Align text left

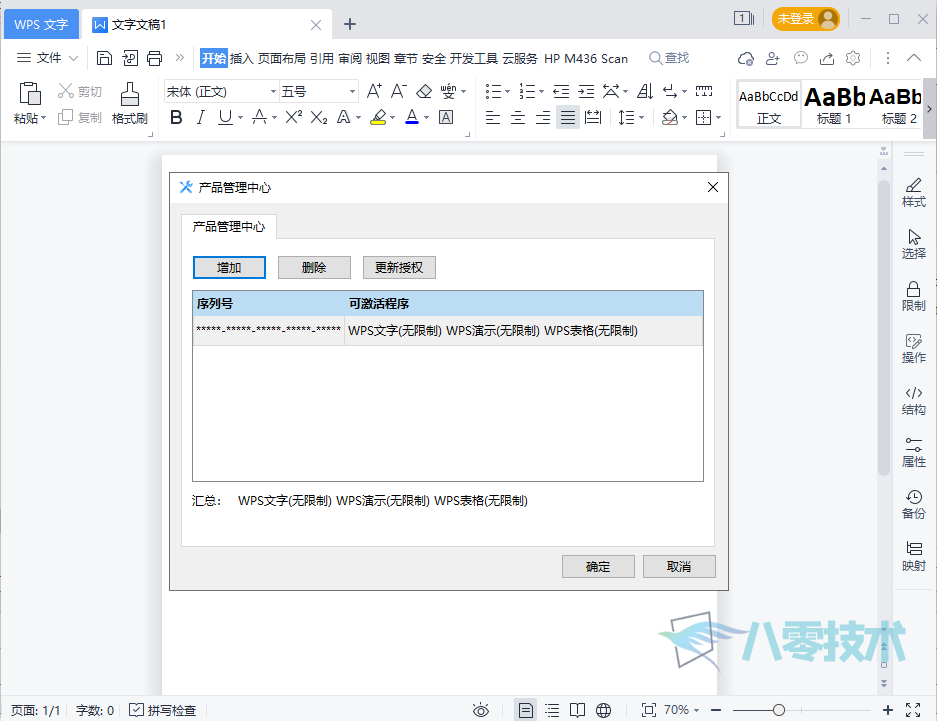pos(493,117)
